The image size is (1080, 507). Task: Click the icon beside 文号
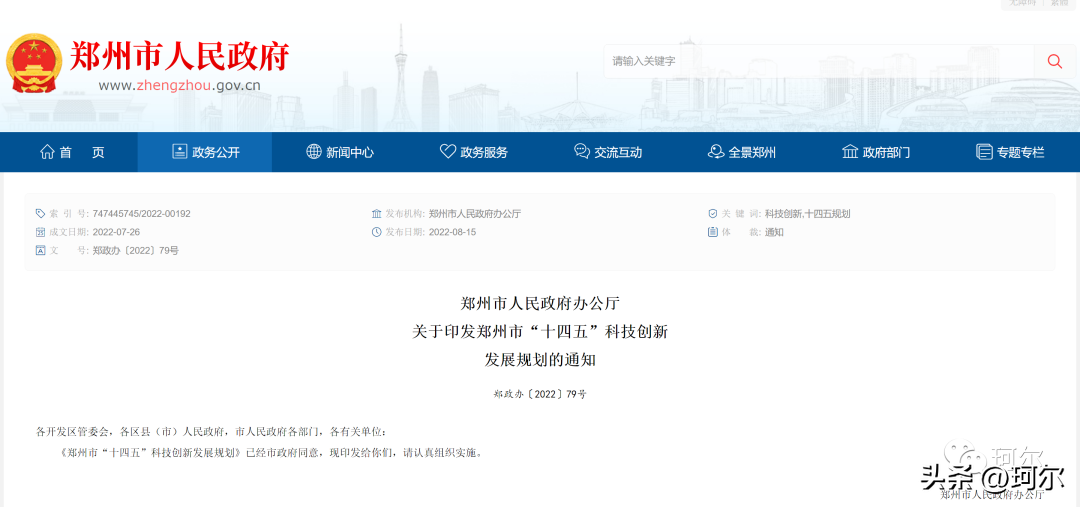pos(40,251)
